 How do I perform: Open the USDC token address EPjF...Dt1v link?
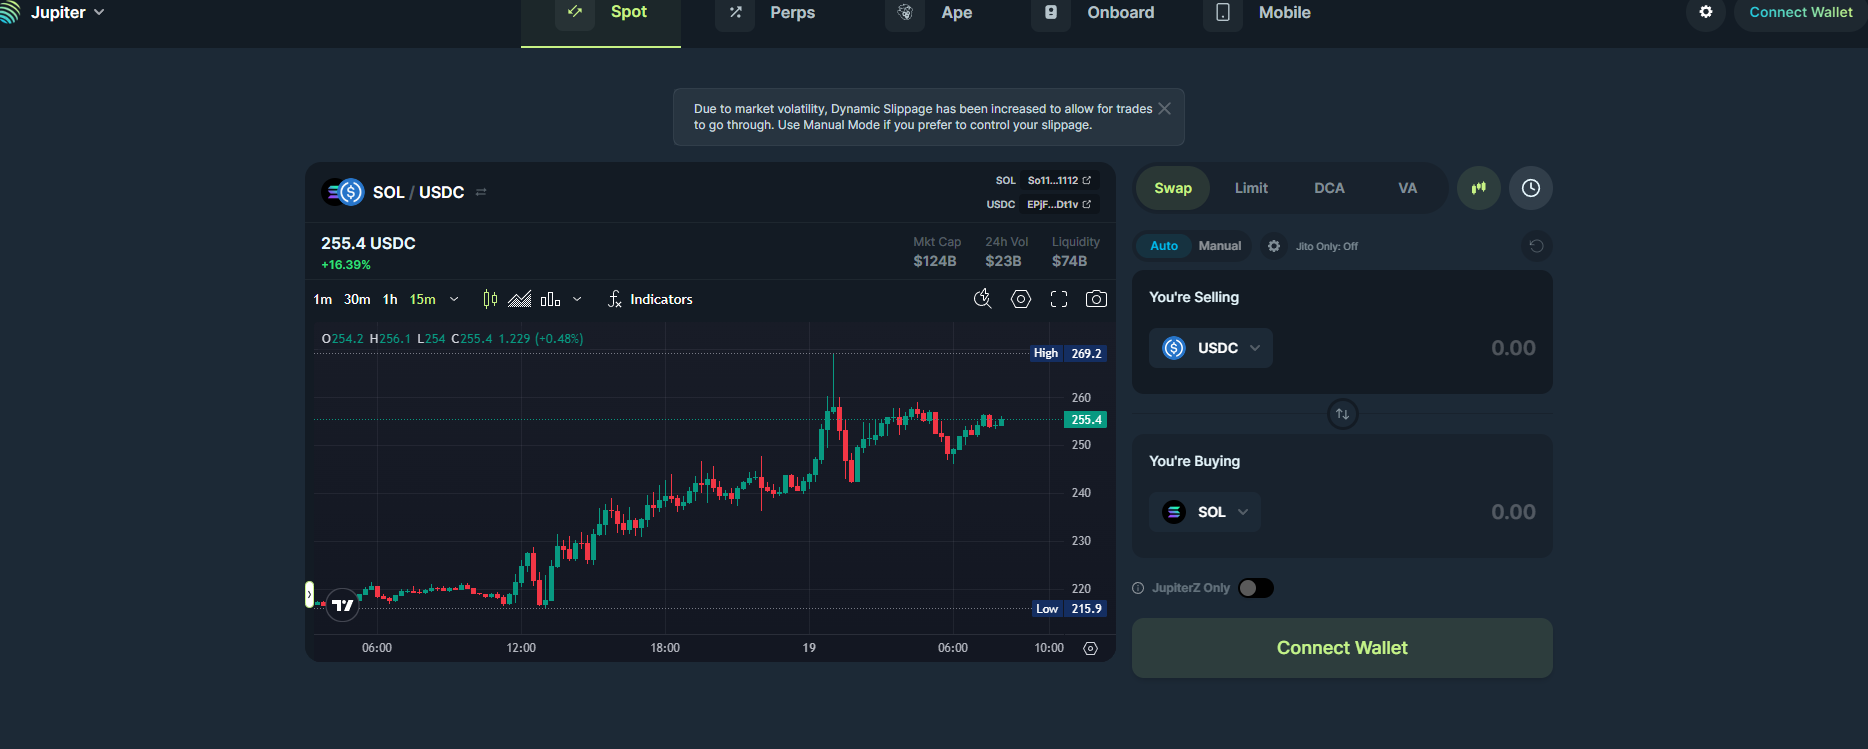coord(1059,204)
